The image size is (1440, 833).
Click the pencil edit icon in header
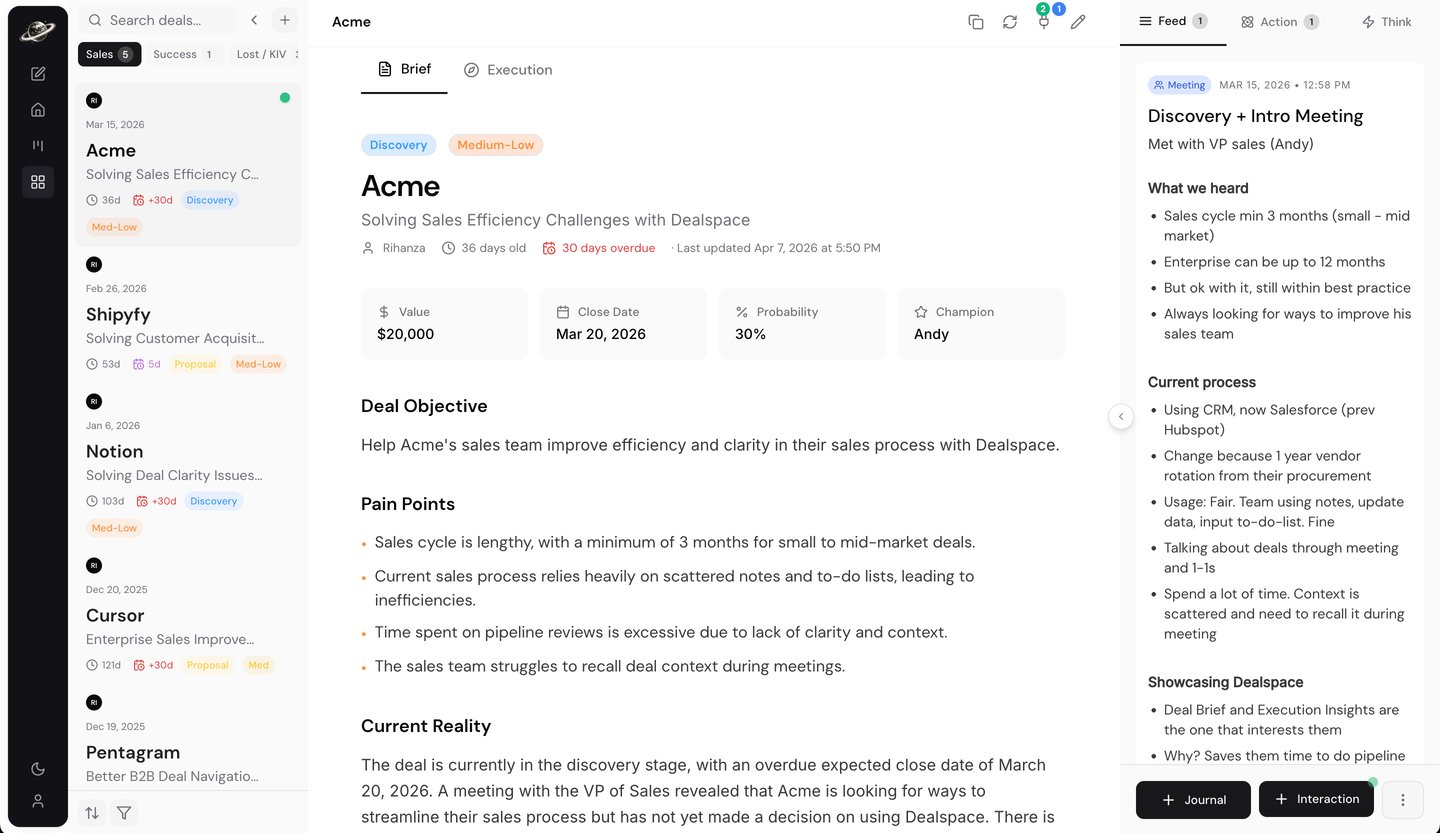point(1078,22)
